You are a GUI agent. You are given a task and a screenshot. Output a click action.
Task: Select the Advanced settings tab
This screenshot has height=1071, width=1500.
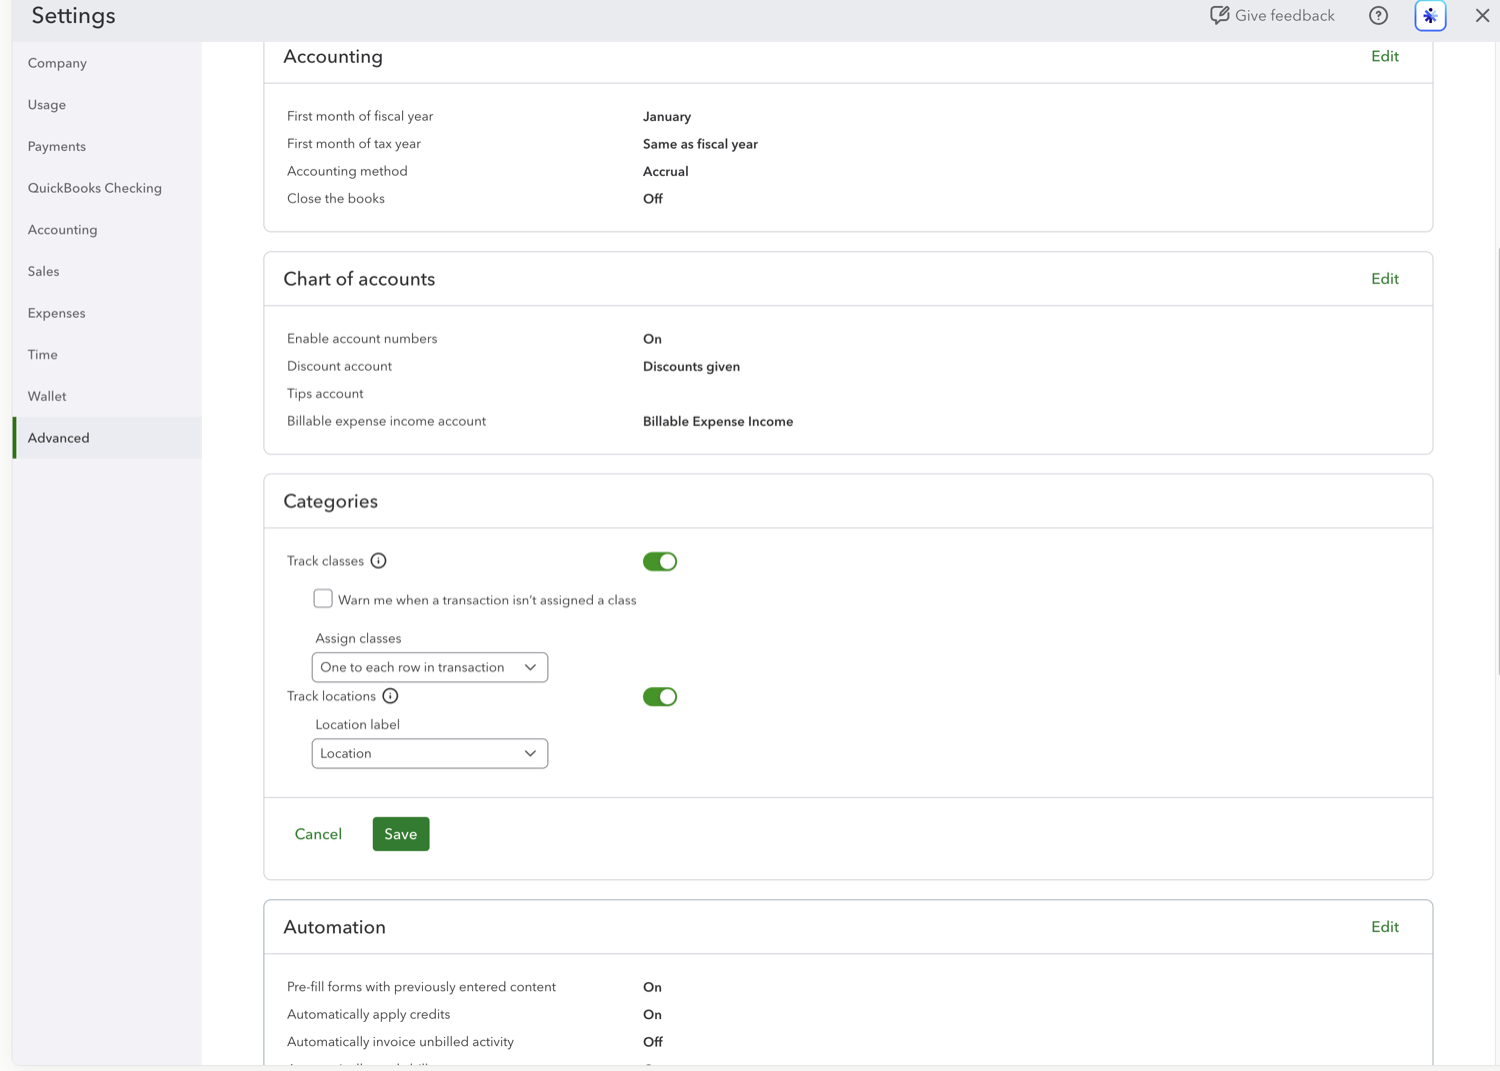[107, 438]
